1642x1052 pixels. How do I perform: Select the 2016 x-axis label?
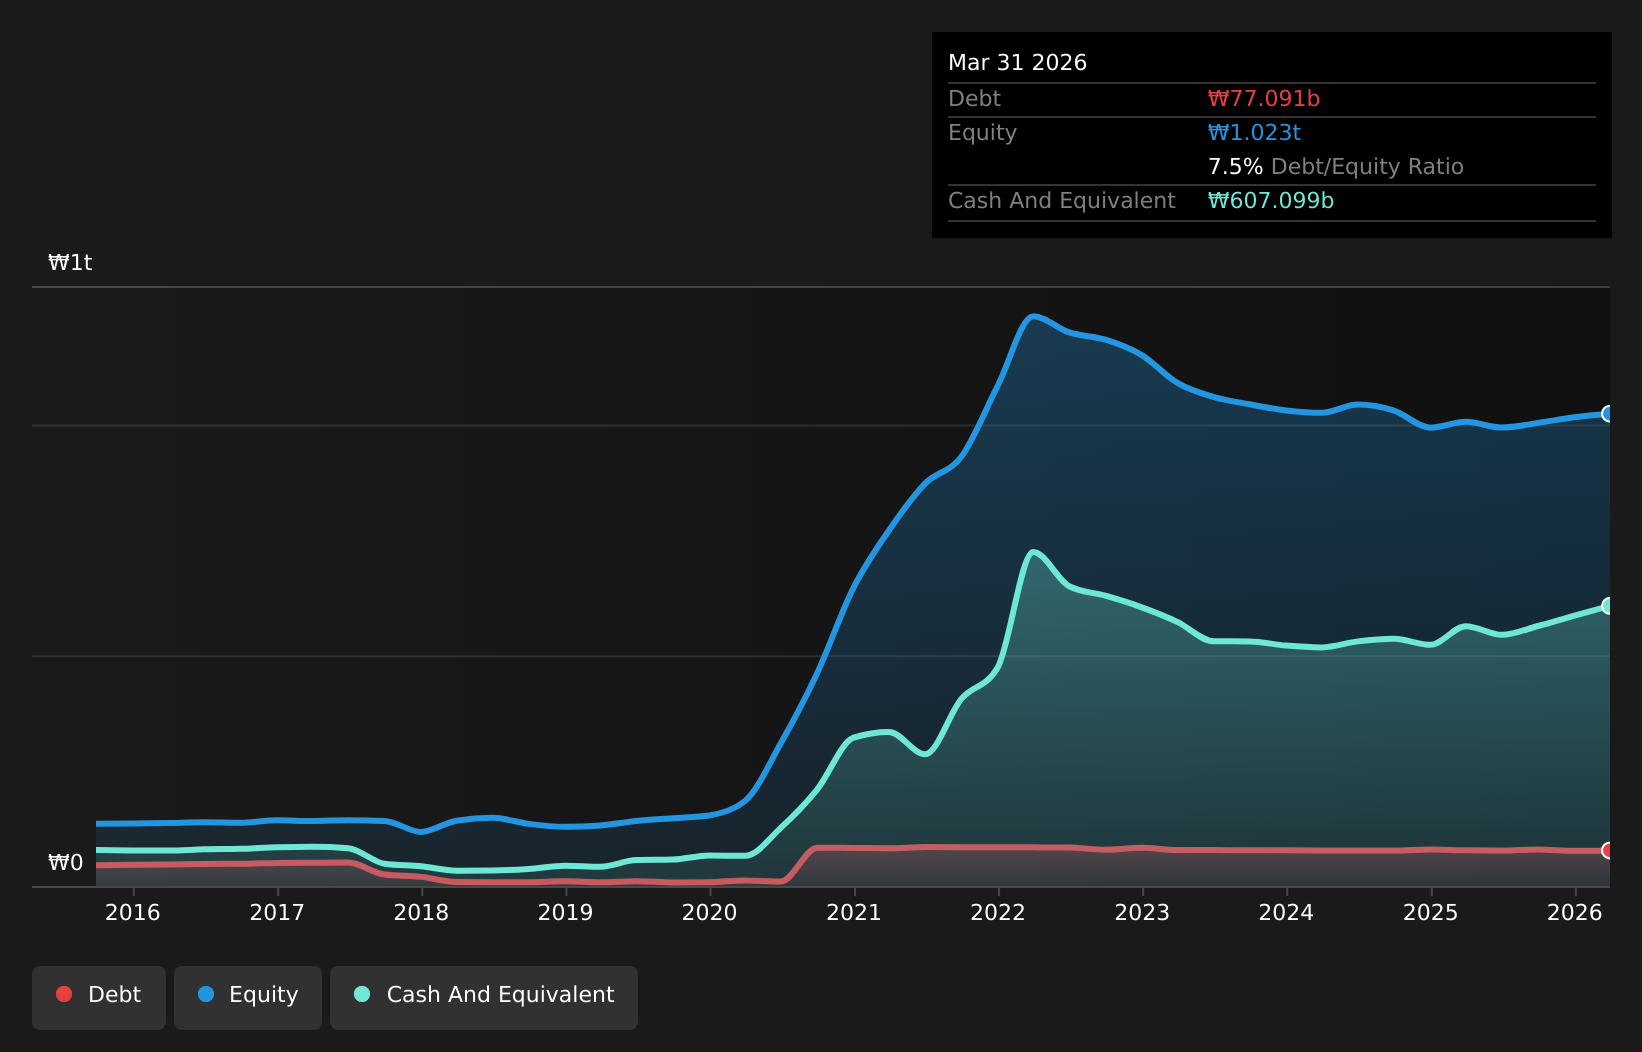(x=133, y=913)
